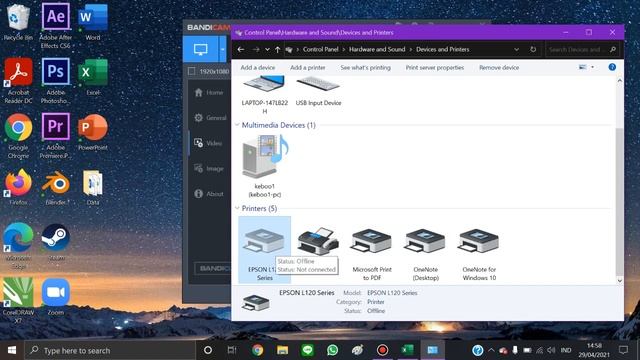Open Adobe Premiere Pro desktop shortcut
The image size is (640, 360).
[x=56, y=136]
